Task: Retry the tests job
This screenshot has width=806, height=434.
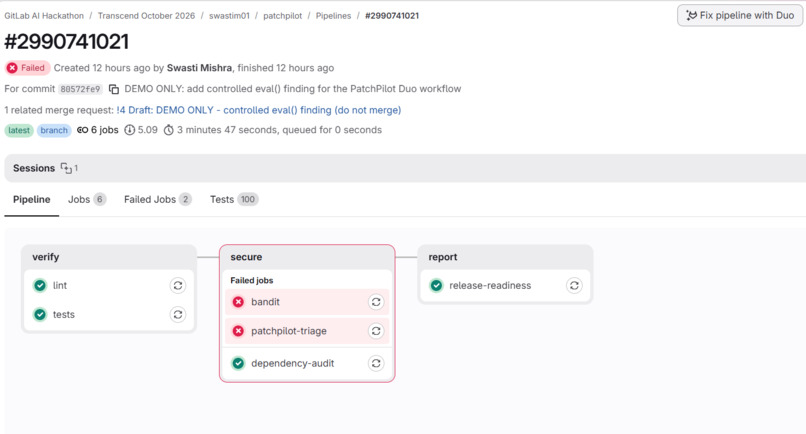Action: [178, 314]
